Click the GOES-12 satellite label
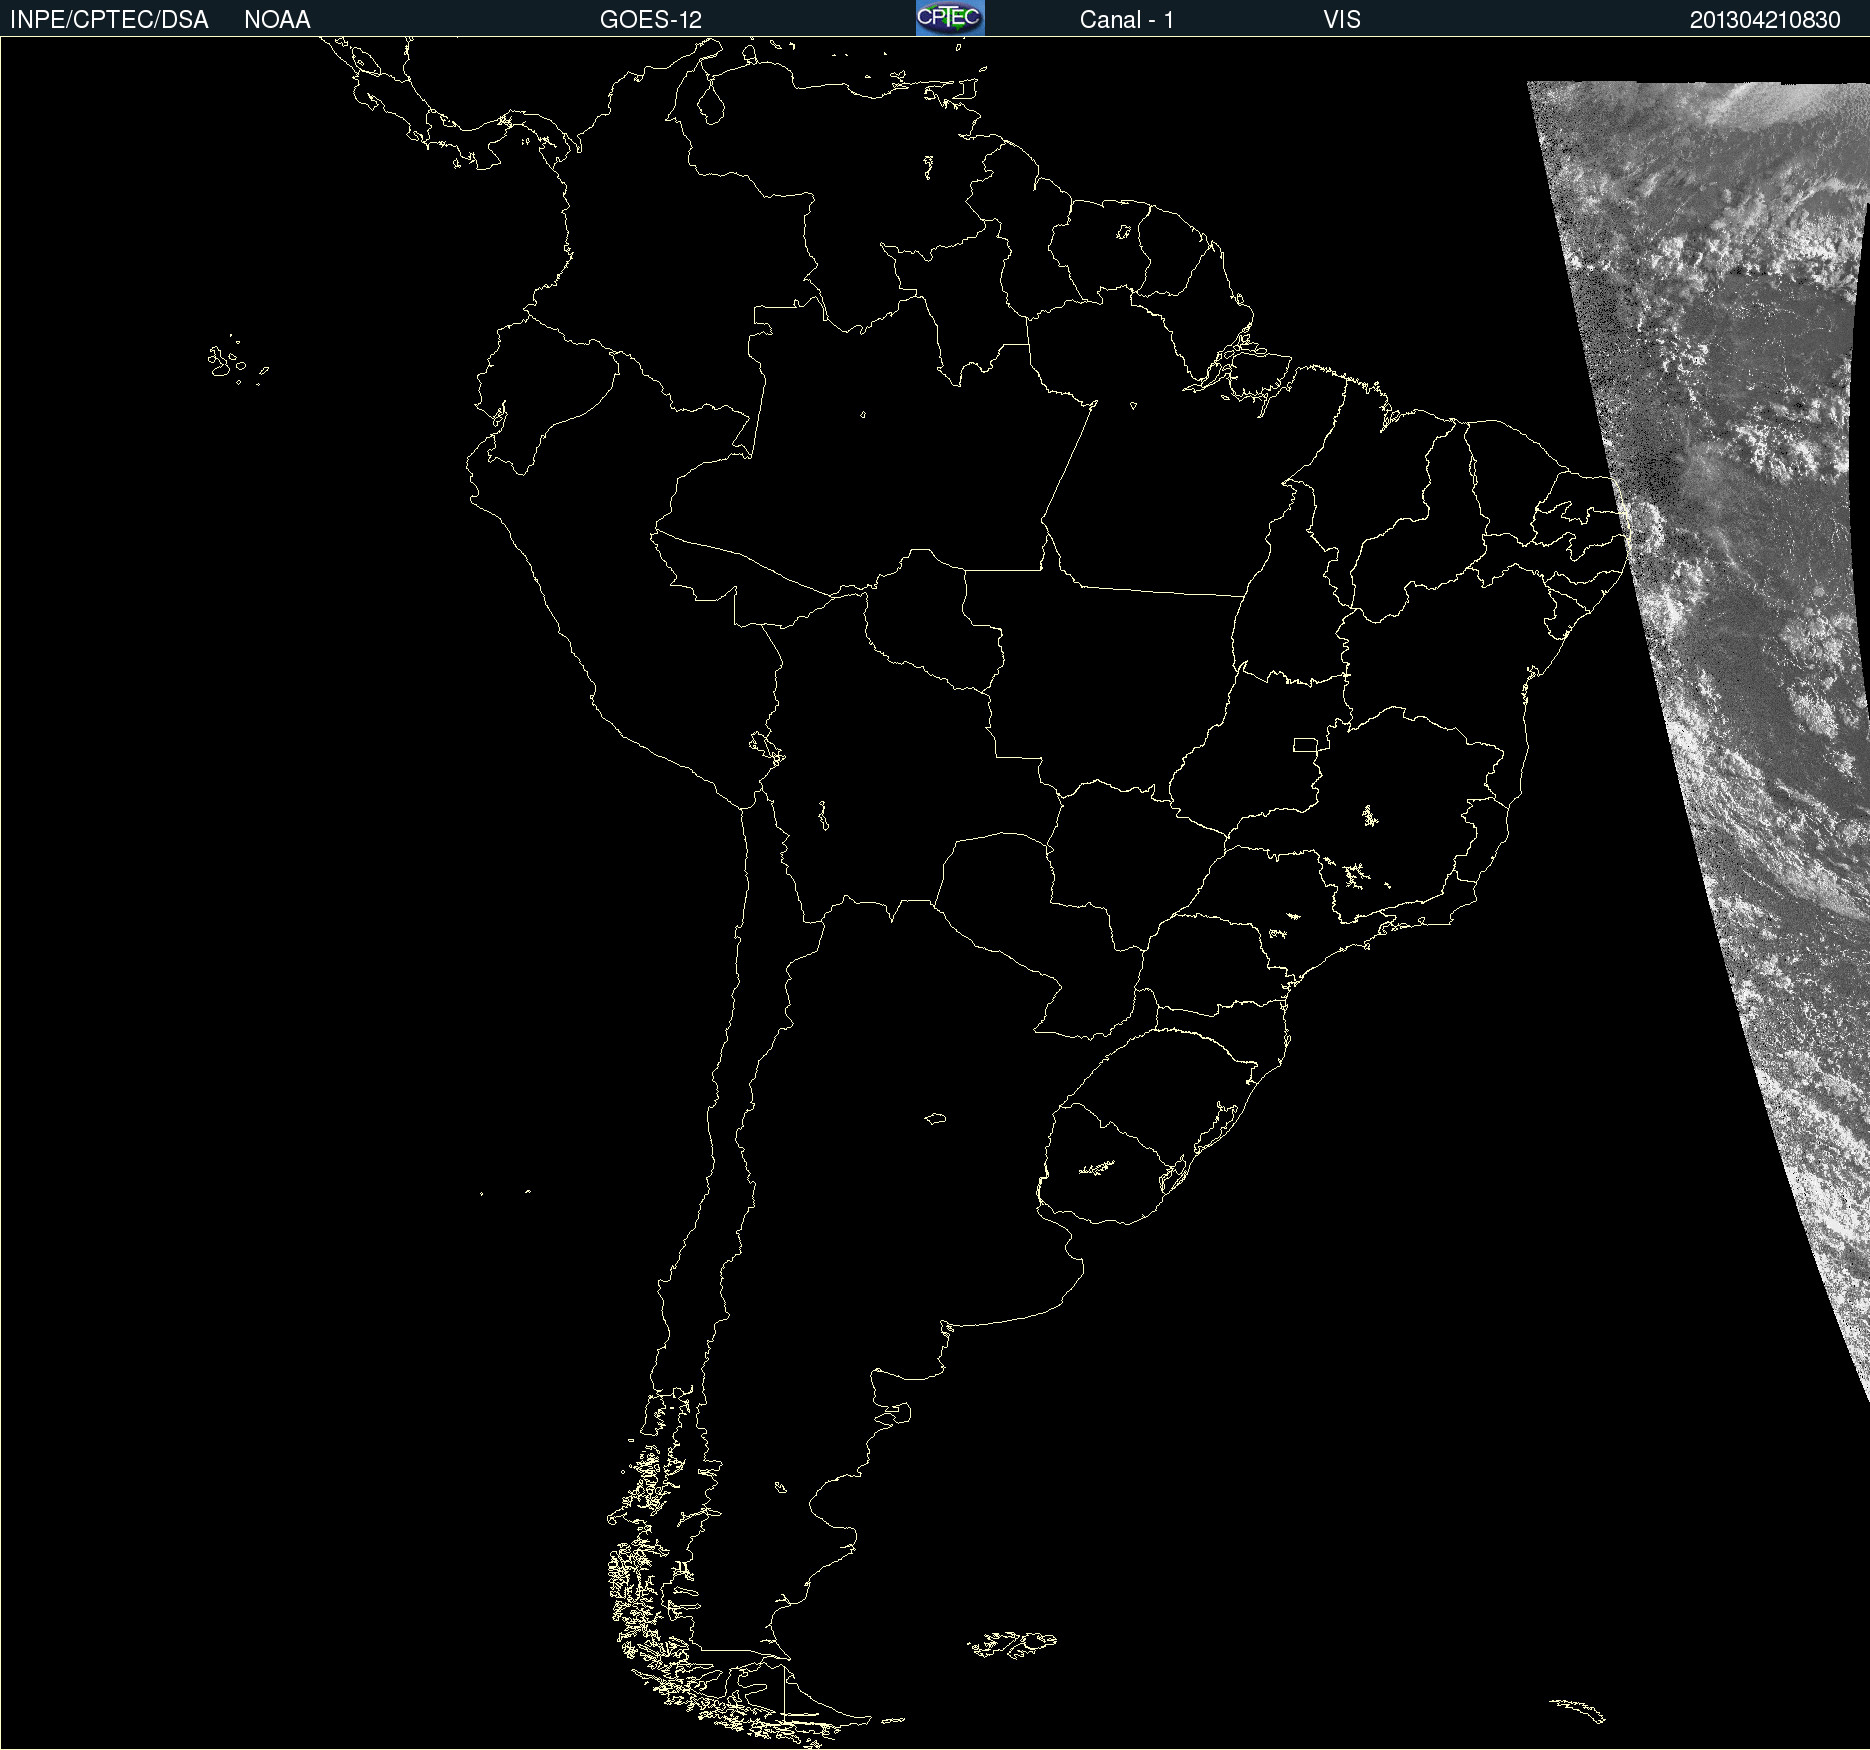 (651, 20)
